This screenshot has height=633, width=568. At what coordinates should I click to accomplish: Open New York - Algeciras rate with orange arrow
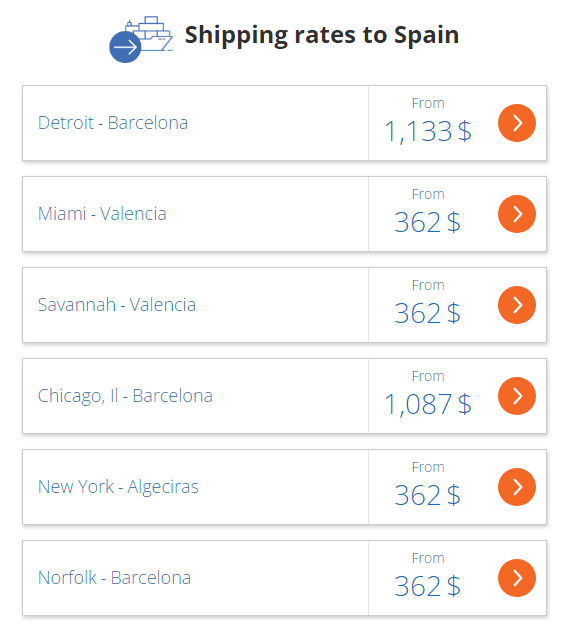(517, 487)
